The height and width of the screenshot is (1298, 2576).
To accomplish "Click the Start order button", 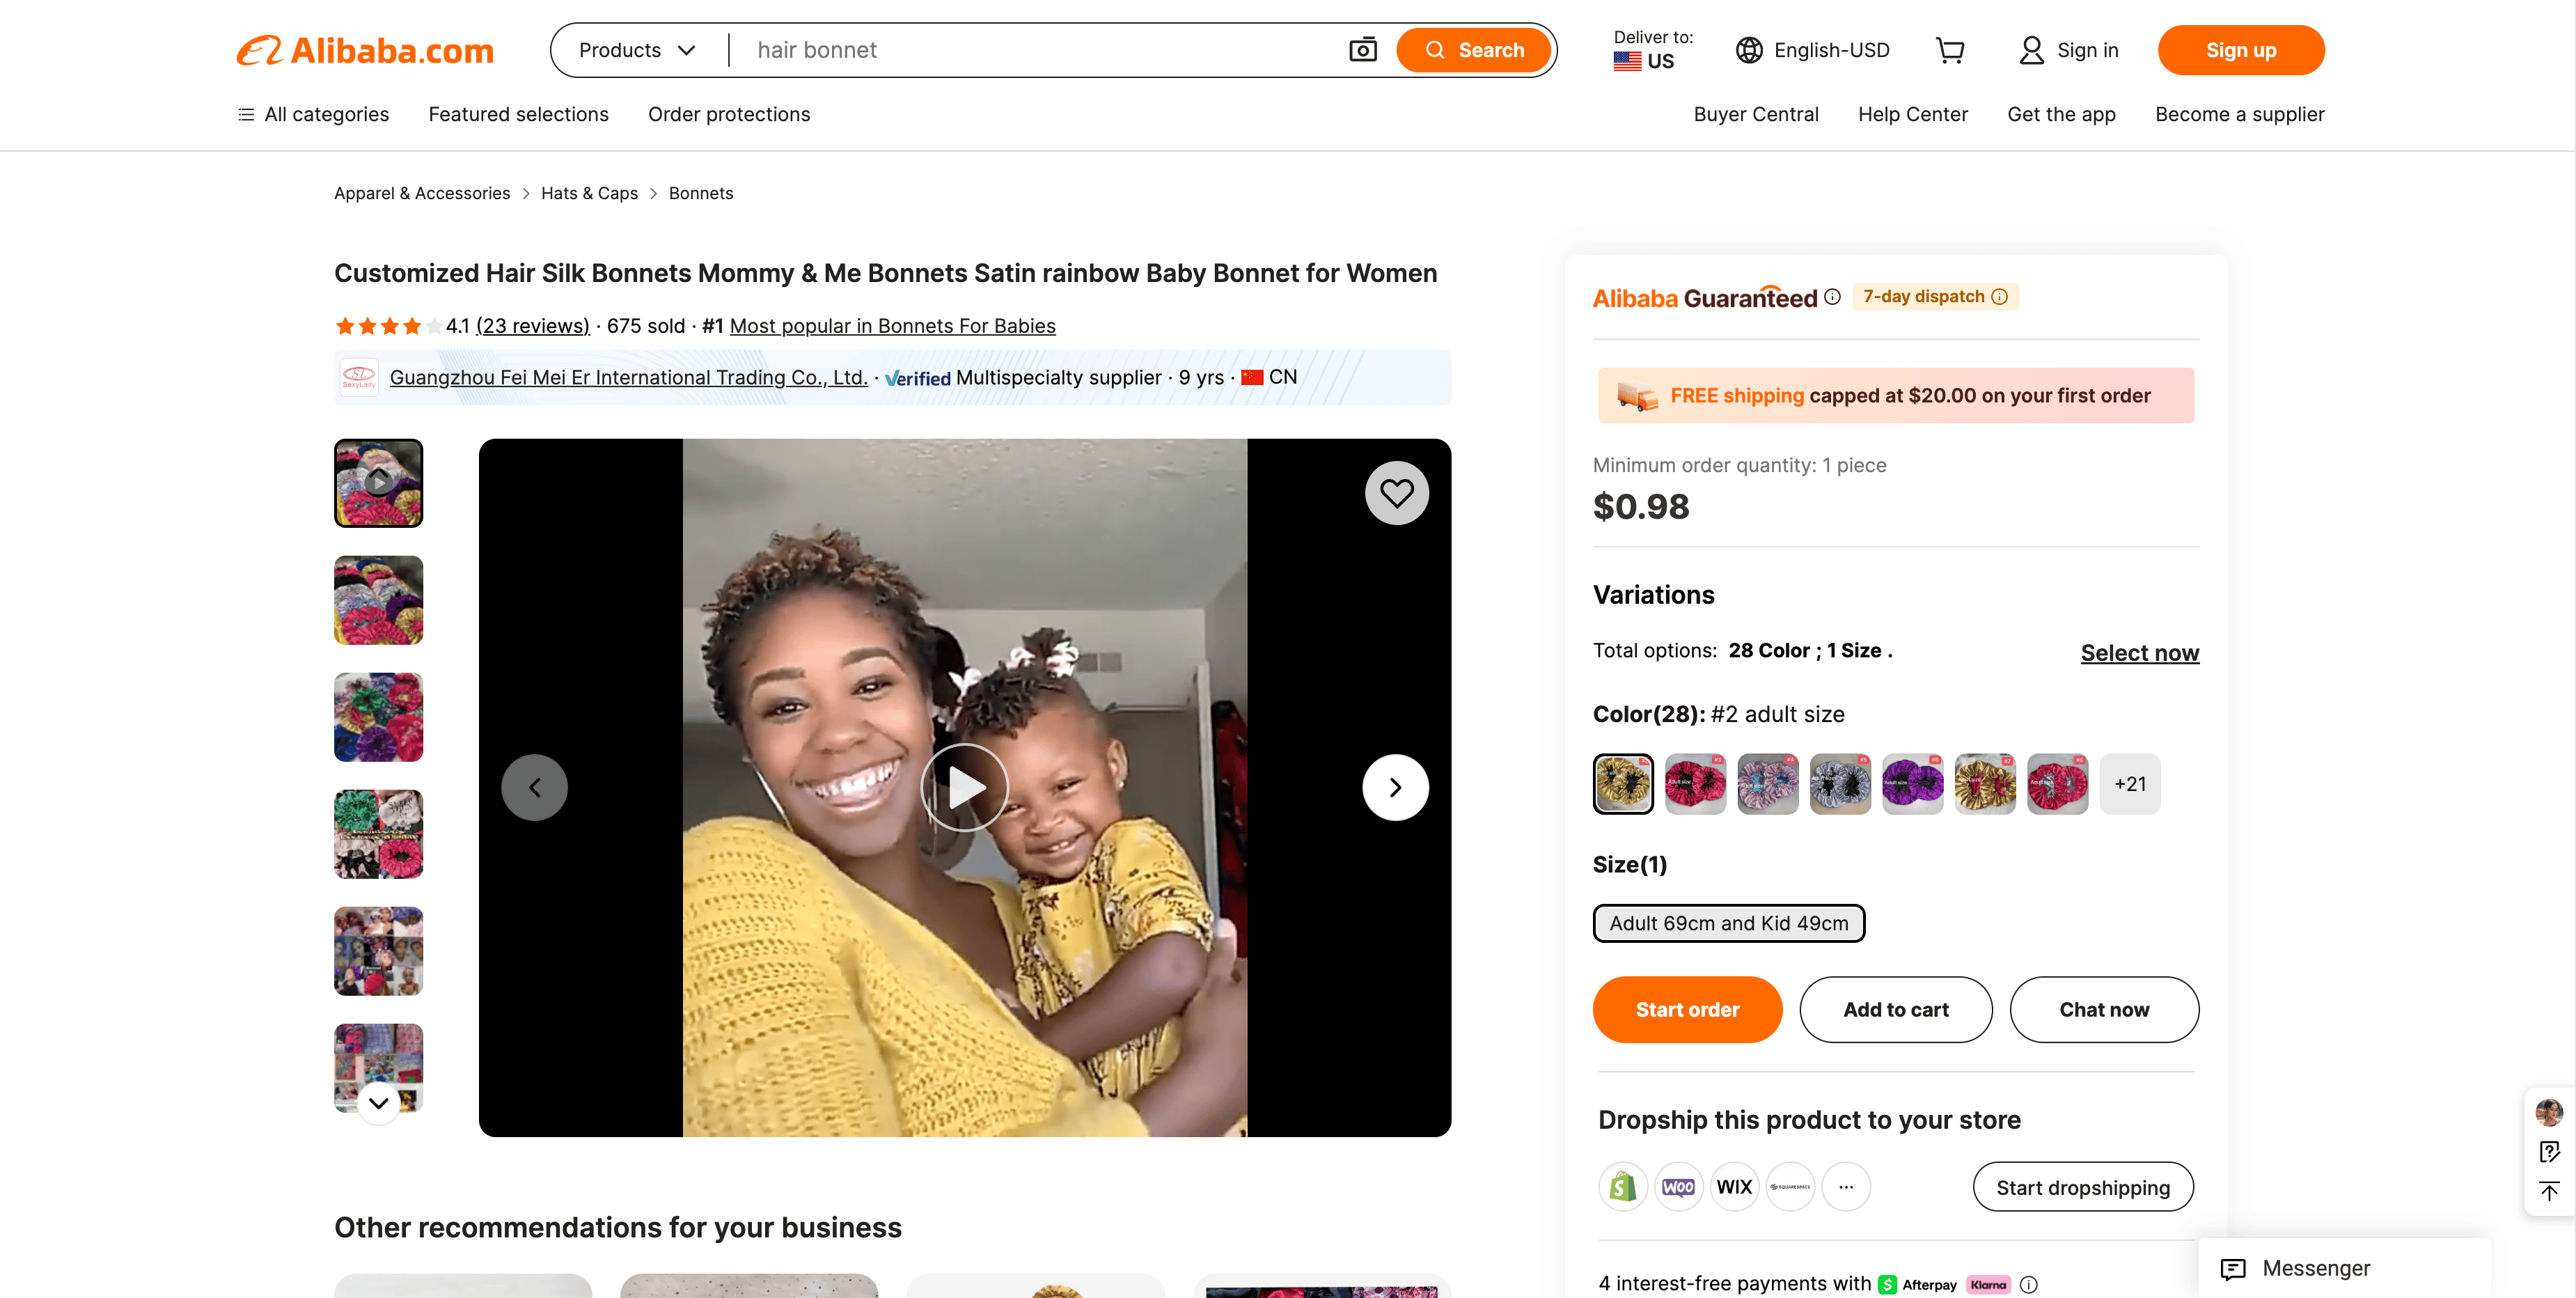I will 1687,1010.
